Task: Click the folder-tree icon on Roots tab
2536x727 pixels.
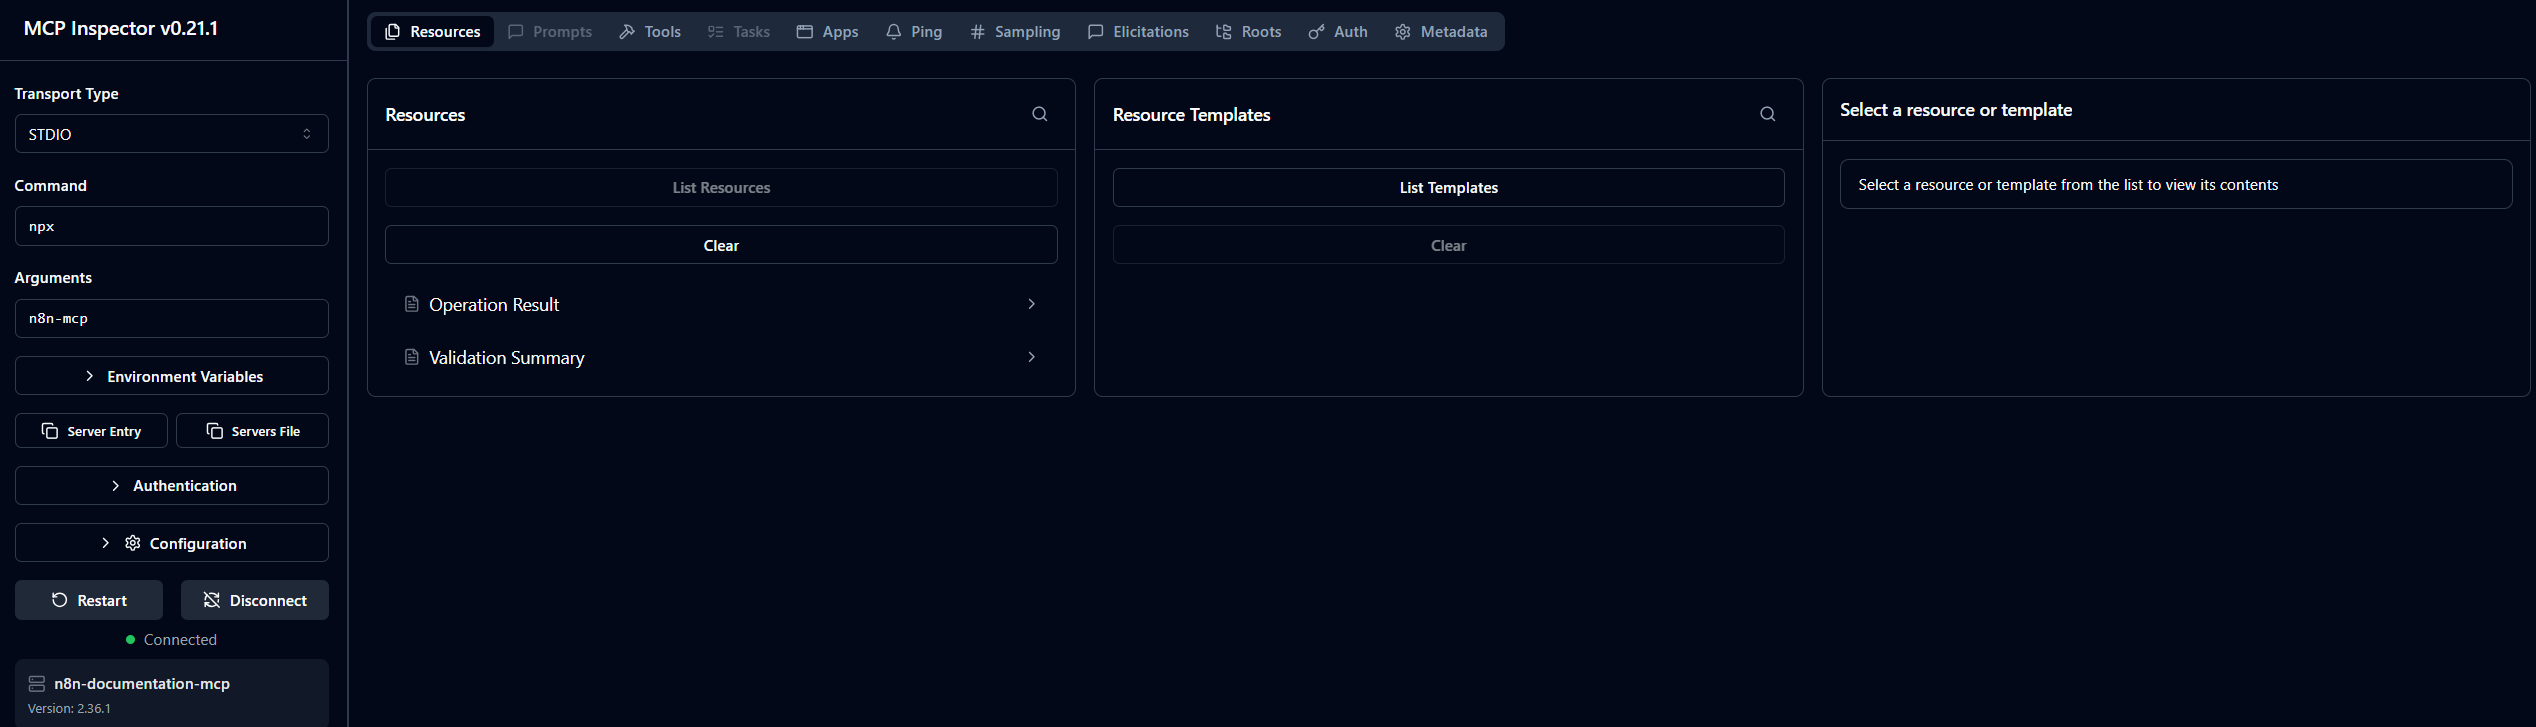Action: pos(1224,32)
